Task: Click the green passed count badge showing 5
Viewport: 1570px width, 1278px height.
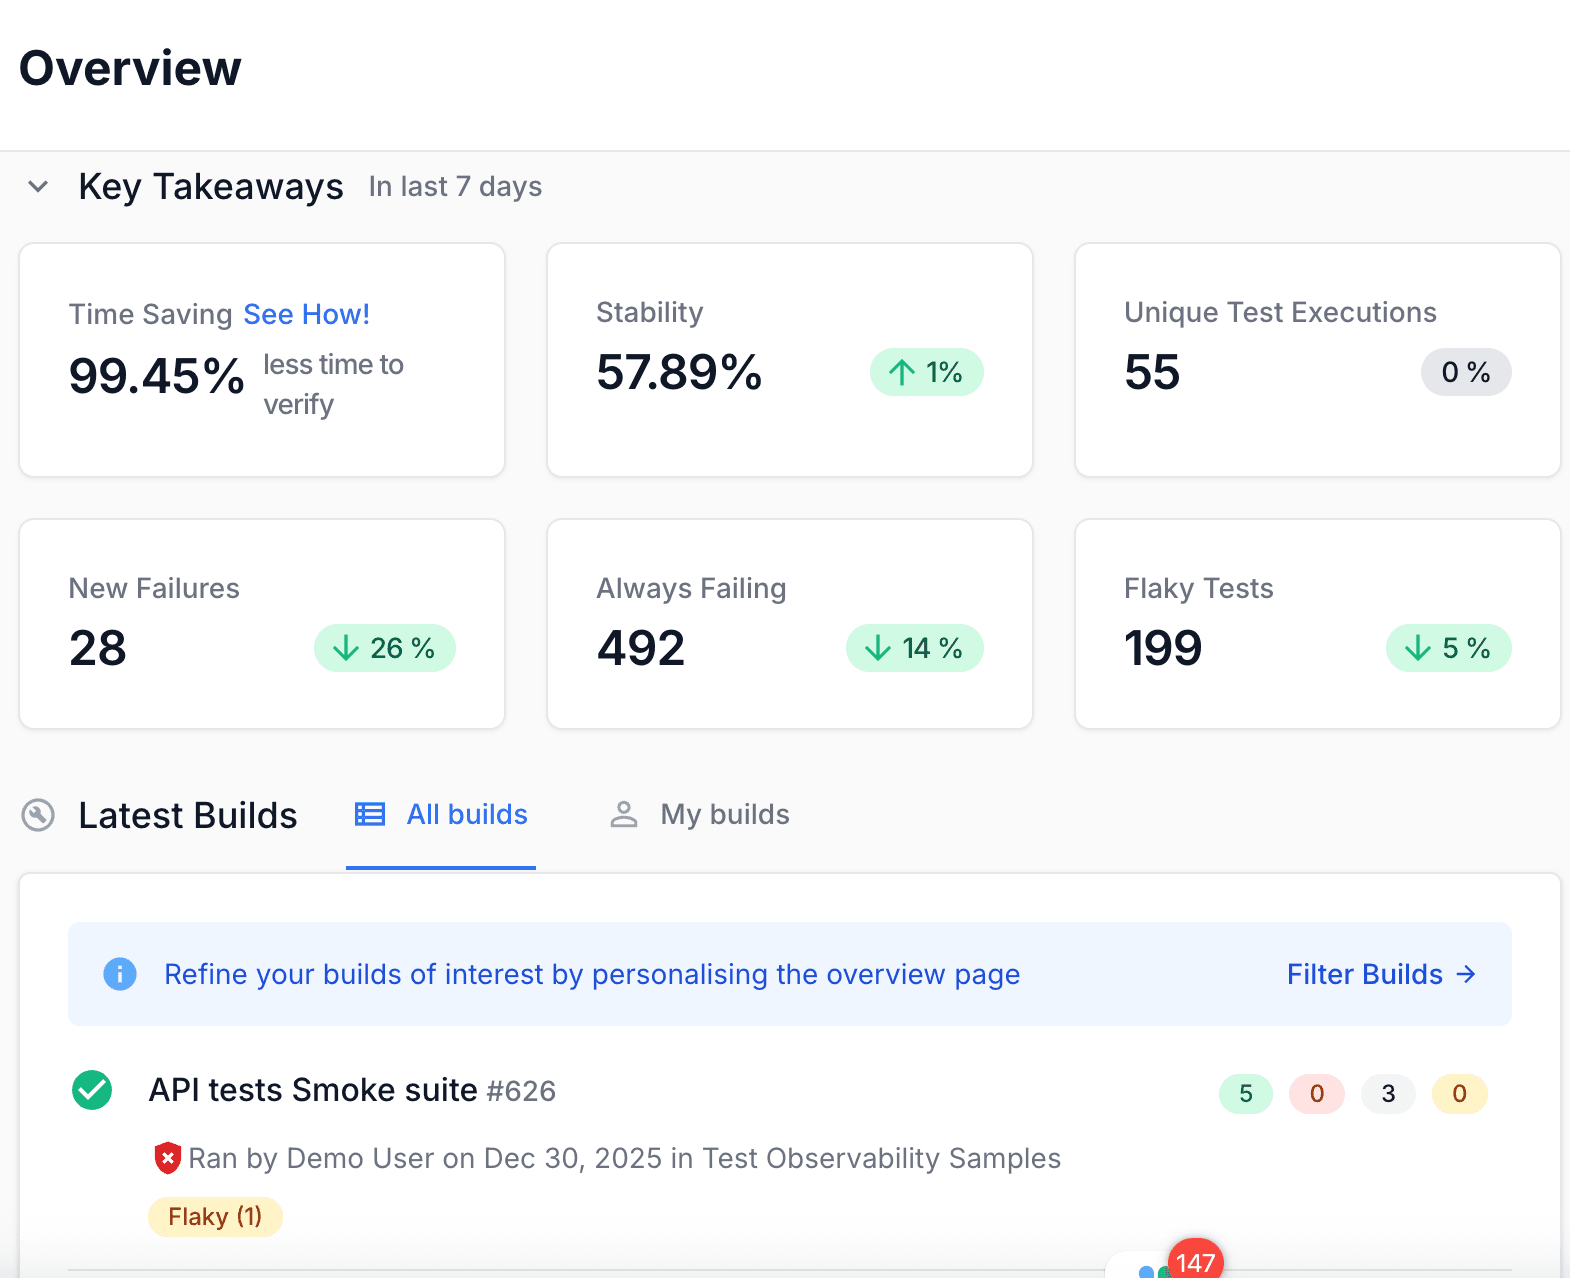Action: (1245, 1094)
